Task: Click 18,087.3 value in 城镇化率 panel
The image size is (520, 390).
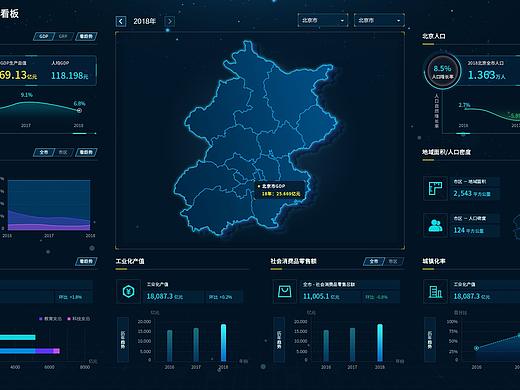Action: click(x=472, y=296)
